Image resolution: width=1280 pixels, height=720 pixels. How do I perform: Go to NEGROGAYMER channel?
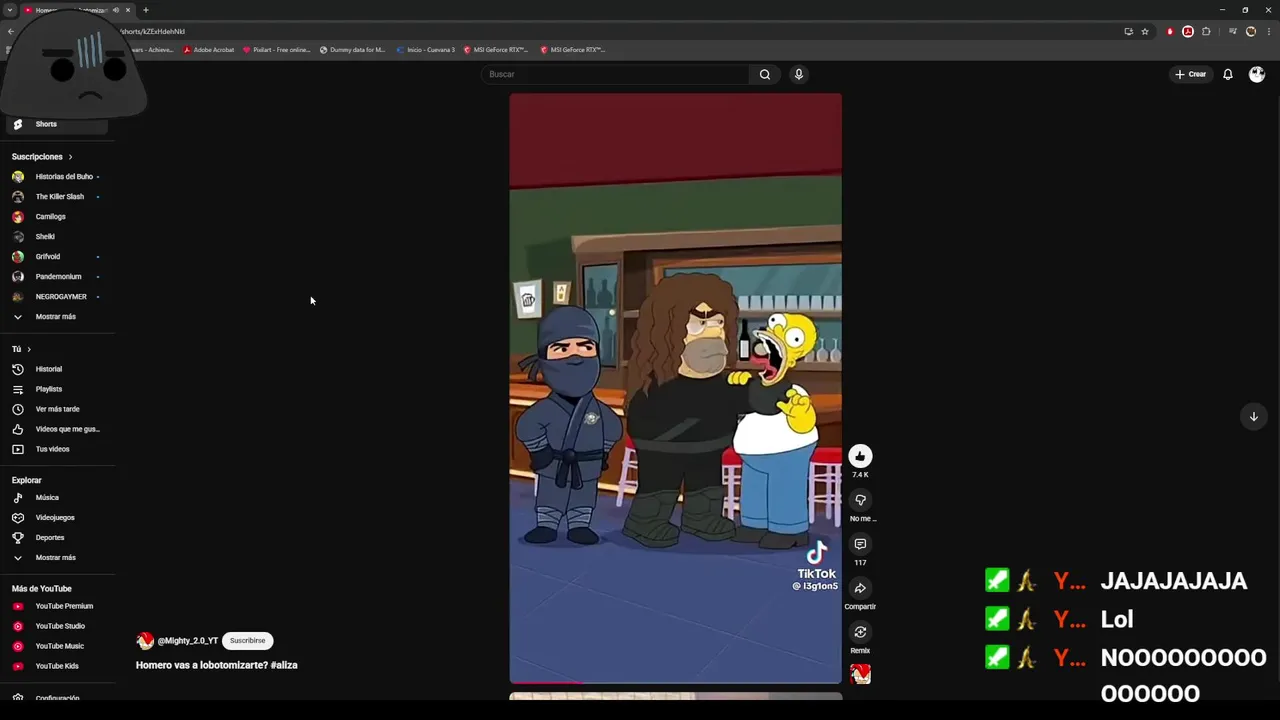pos(57,297)
